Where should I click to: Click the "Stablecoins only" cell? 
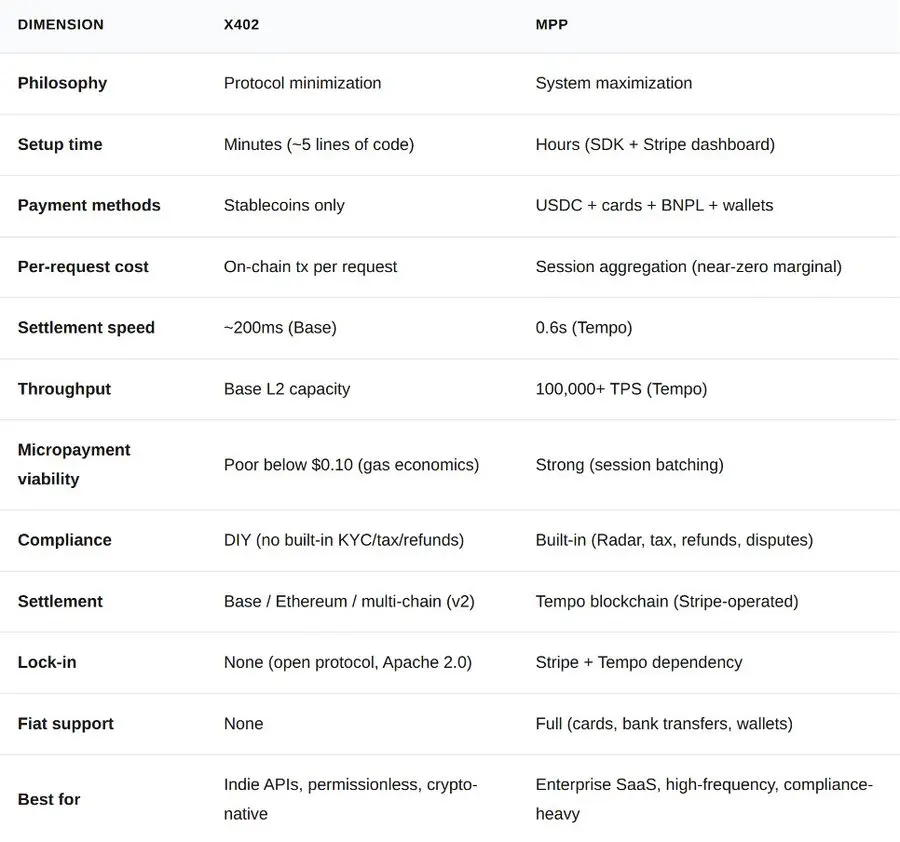click(x=284, y=205)
